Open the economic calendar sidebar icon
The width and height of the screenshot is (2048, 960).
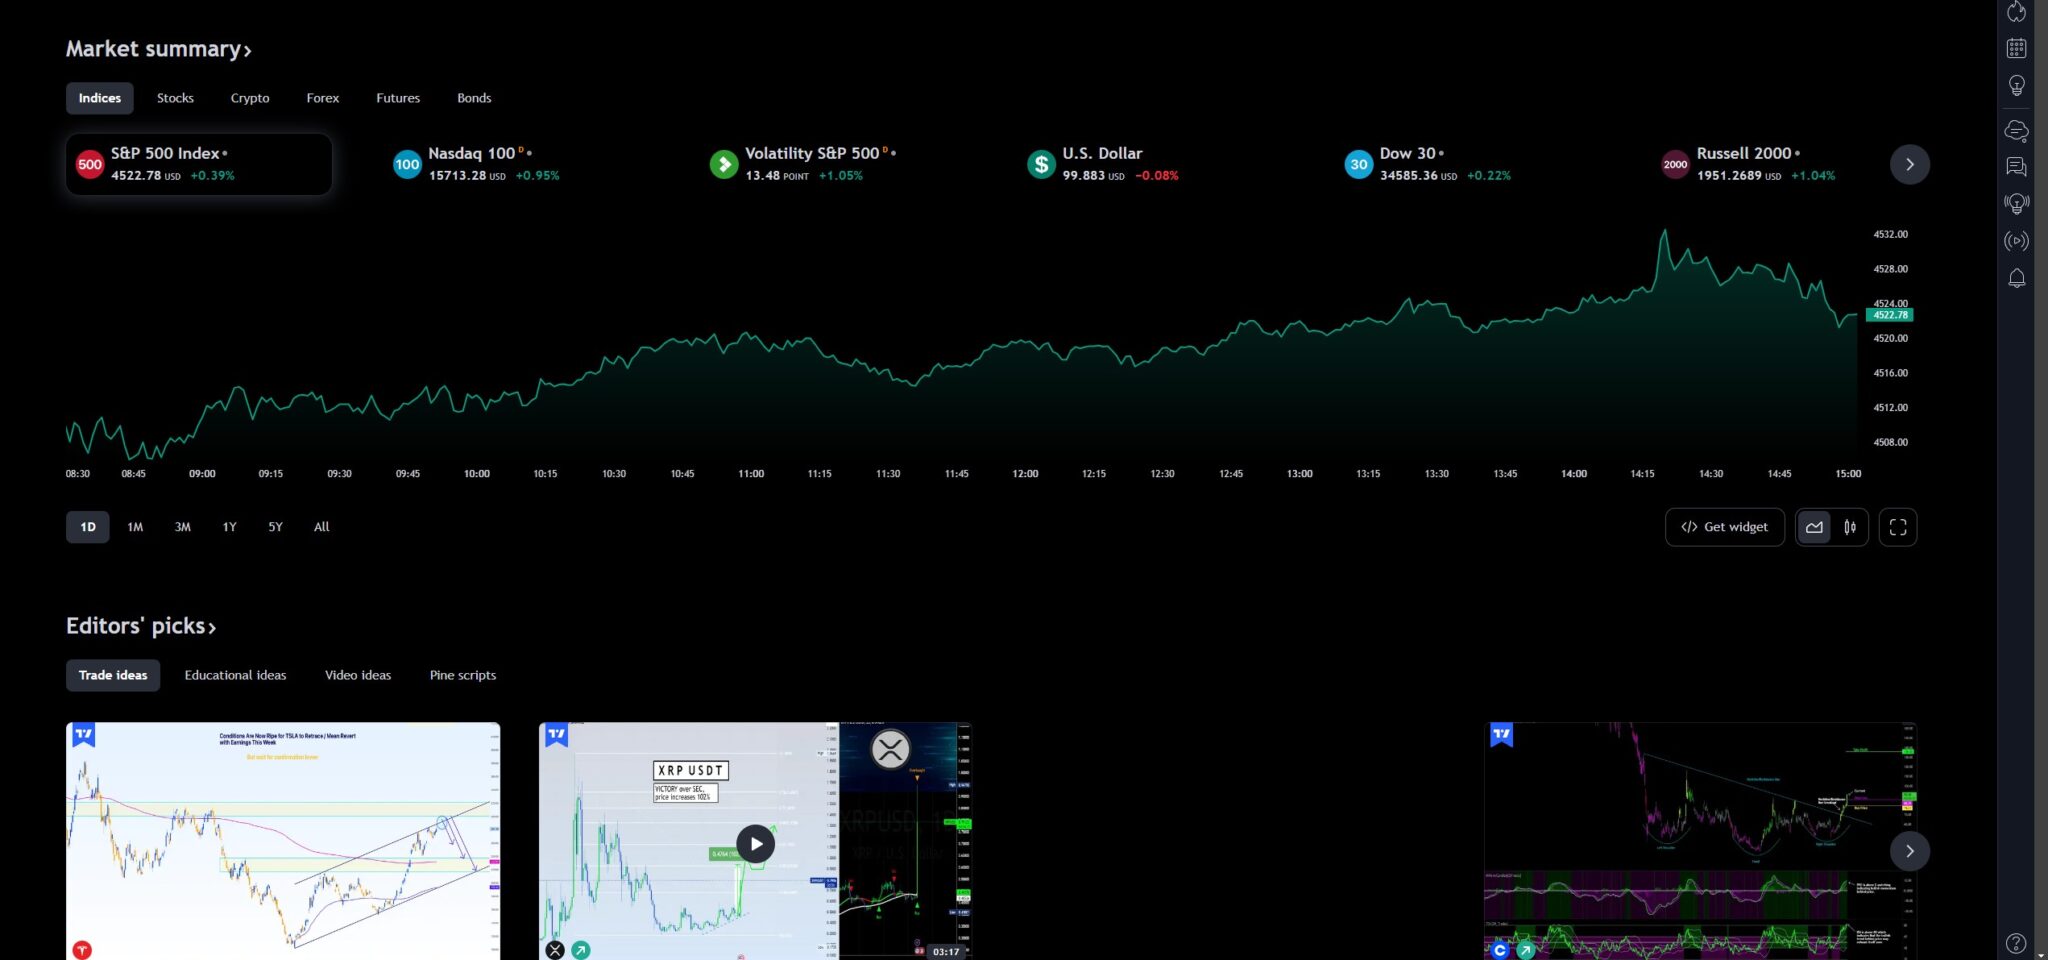point(2017,47)
